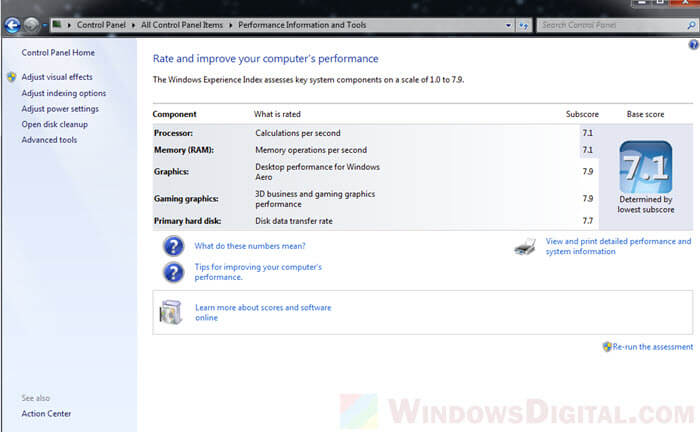
Task: Open Action Center under See also
Action: coord(46,414)
